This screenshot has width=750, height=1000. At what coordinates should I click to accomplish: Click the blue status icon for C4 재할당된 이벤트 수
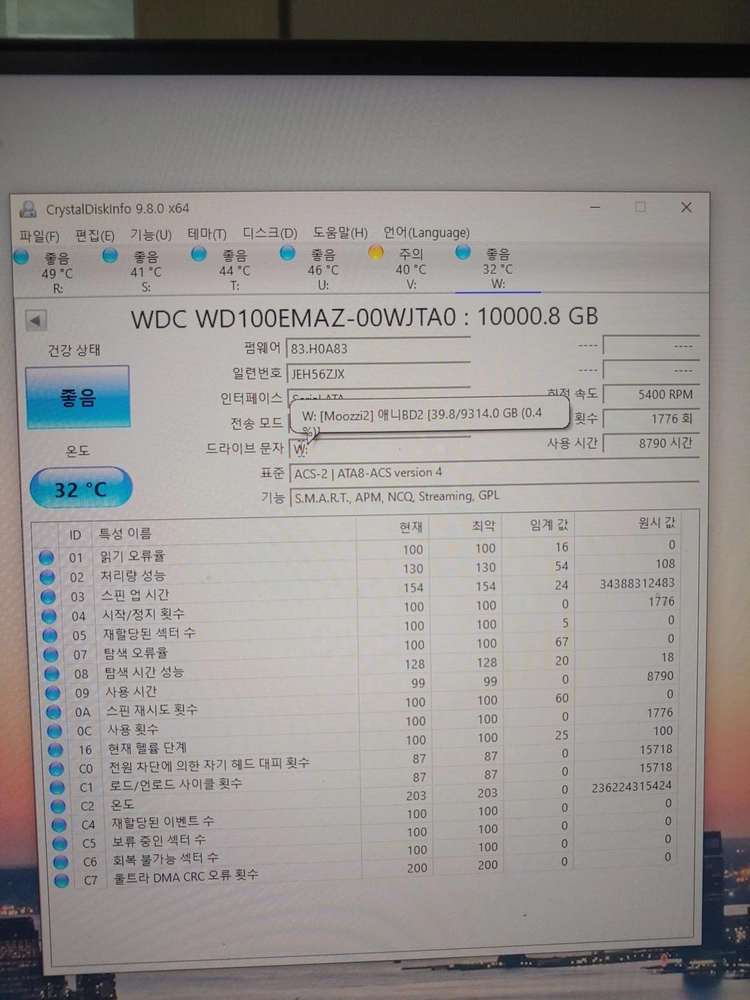coord(59,825)
